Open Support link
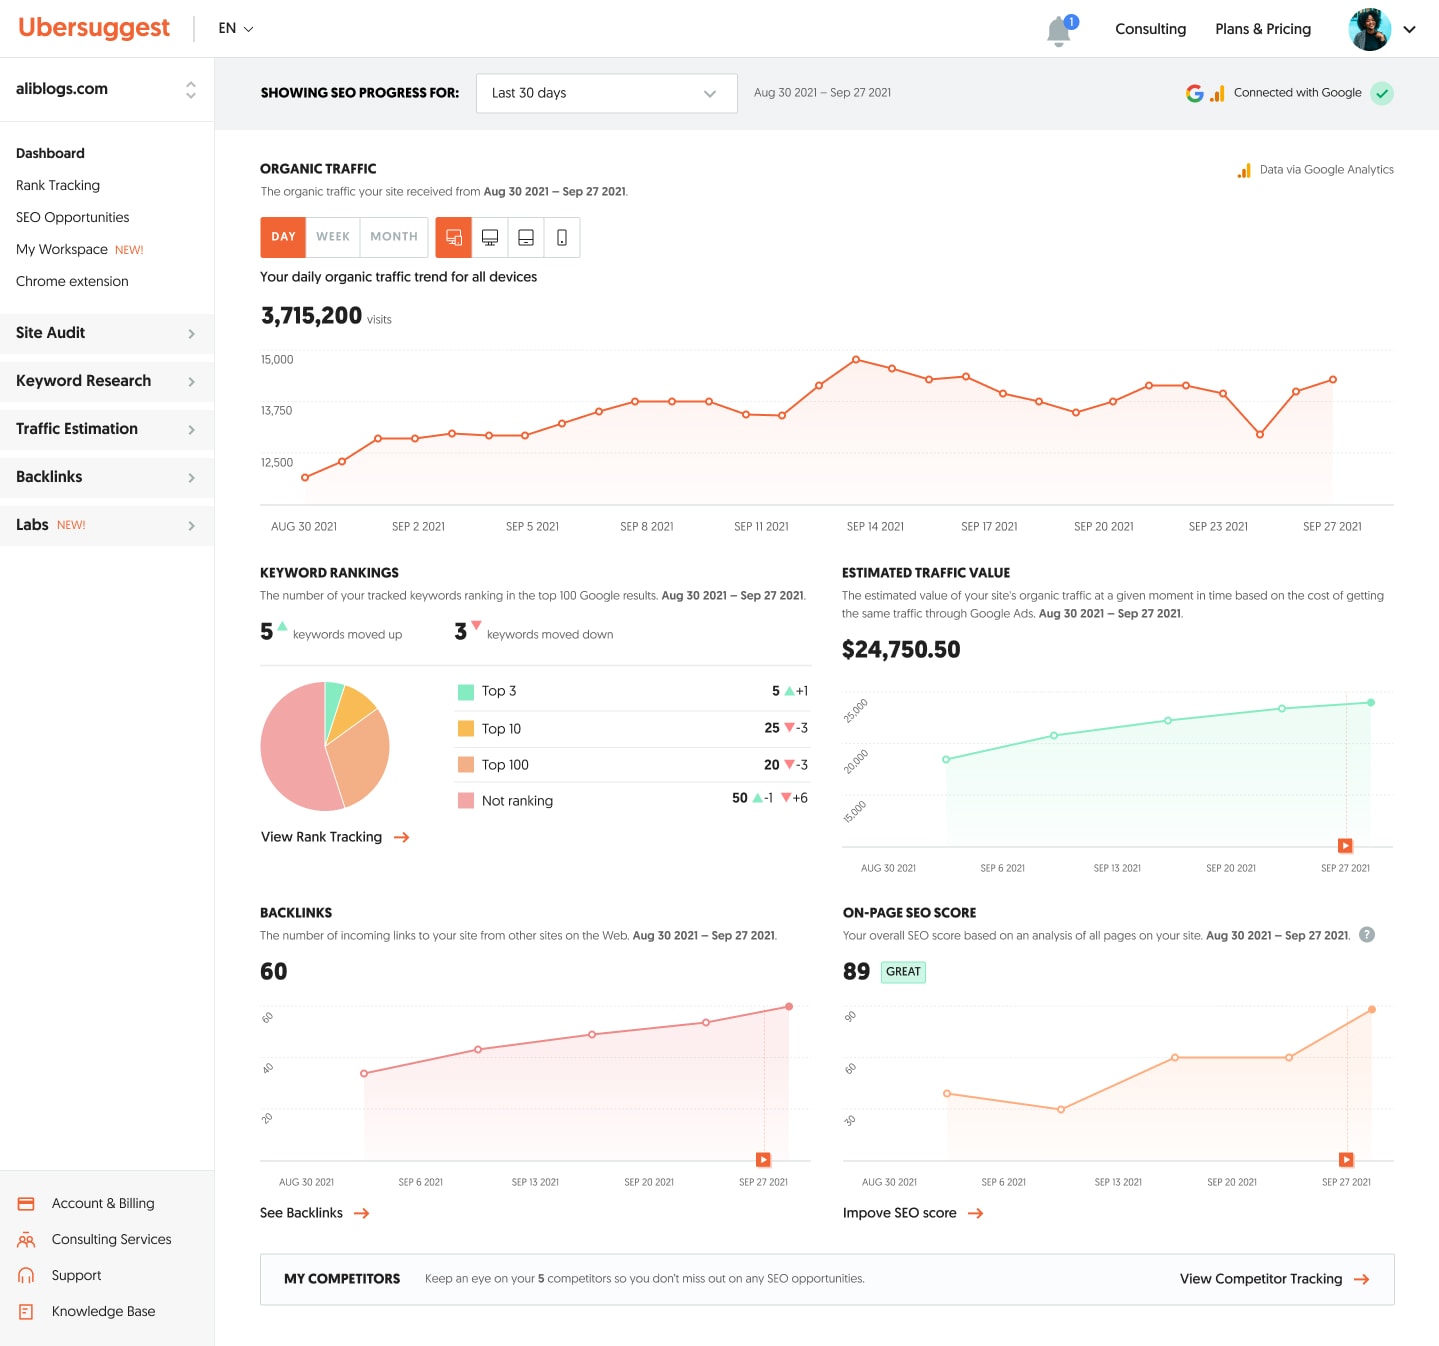This screenshot has height=1346, width=1439. click(x=77, y=1276)
